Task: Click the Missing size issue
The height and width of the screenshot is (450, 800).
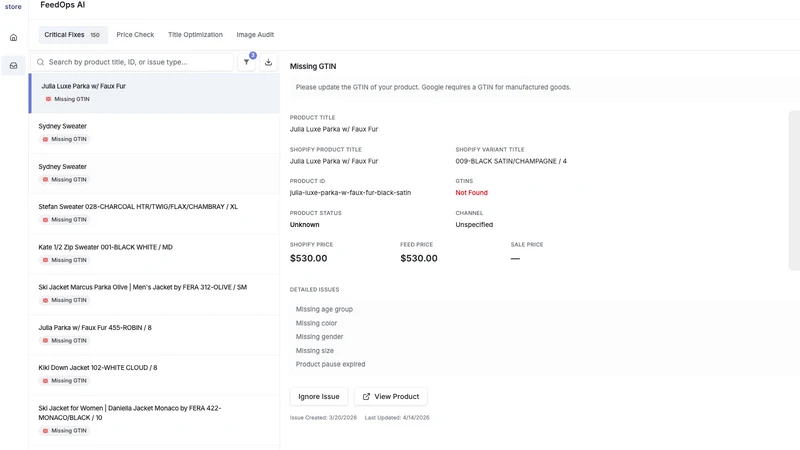Action: pyautogui.click(x=315, y=351)
